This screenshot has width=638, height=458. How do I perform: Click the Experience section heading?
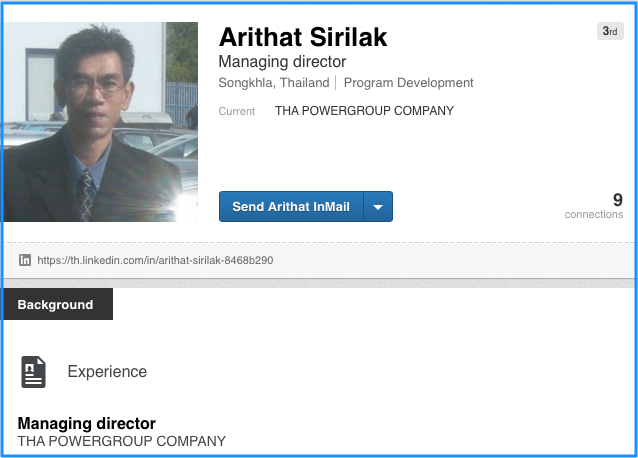tap(107, 371)
